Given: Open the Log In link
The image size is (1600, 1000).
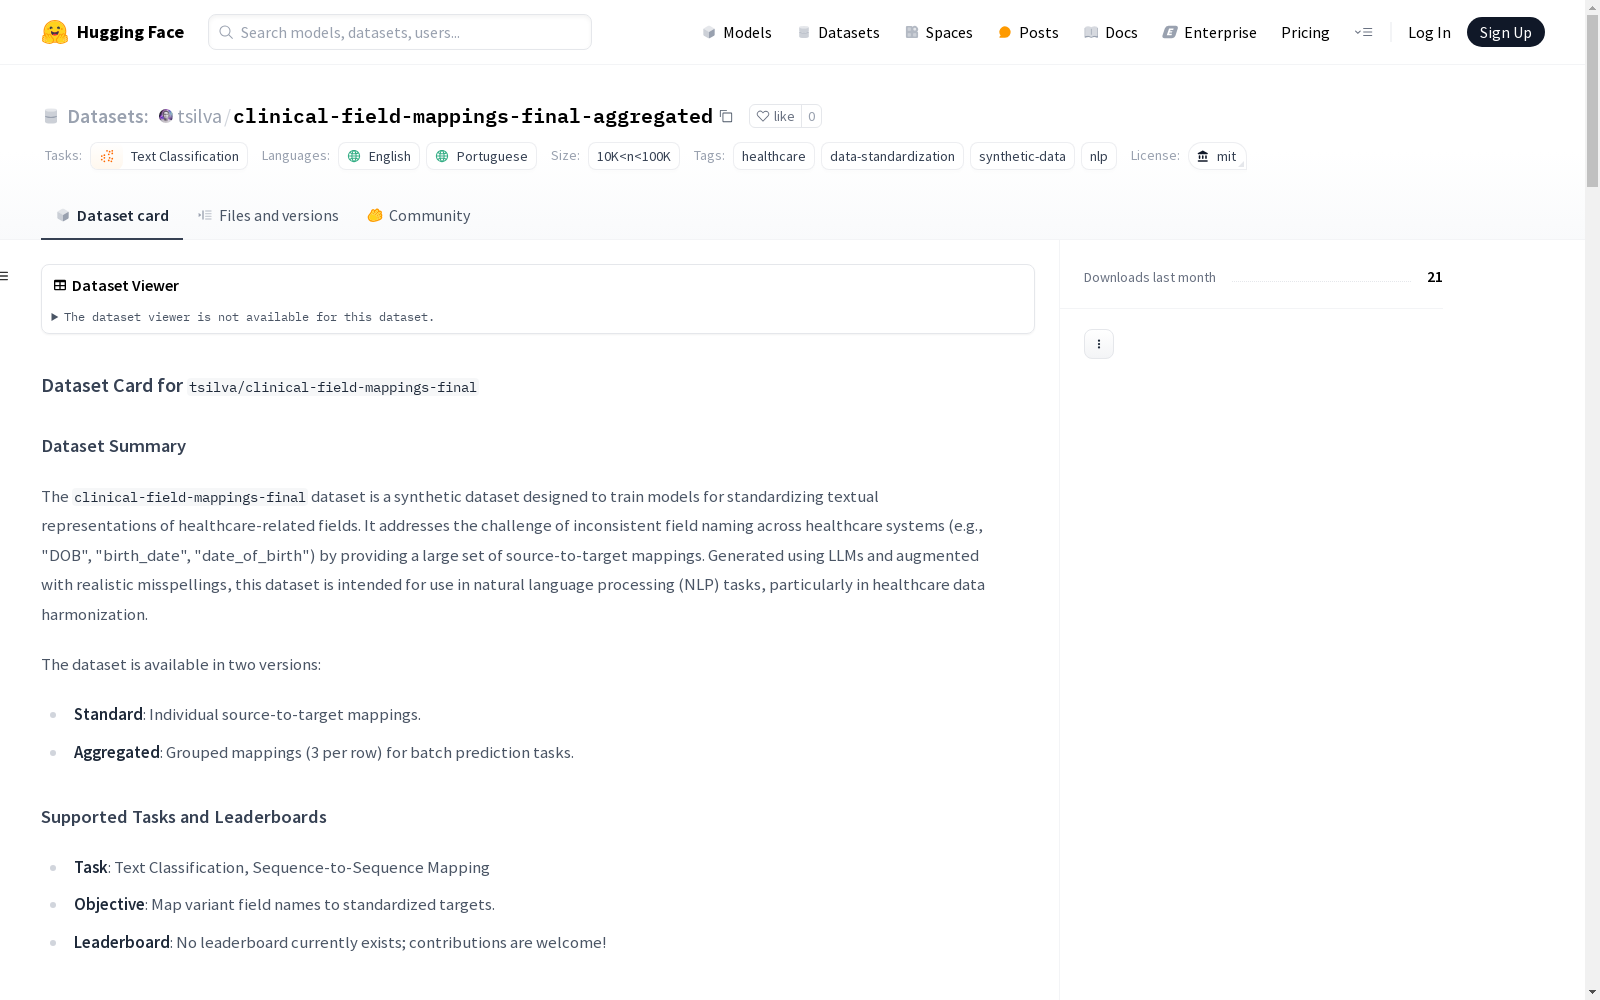Looking at the screenshot, I should 1429,32.
